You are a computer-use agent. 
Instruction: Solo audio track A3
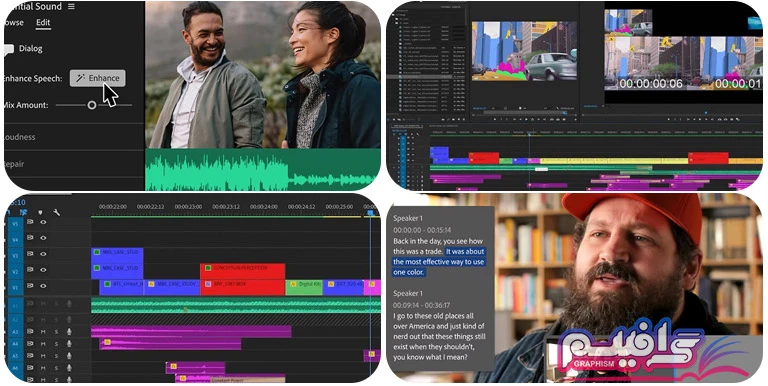click(x=56, y=332)
